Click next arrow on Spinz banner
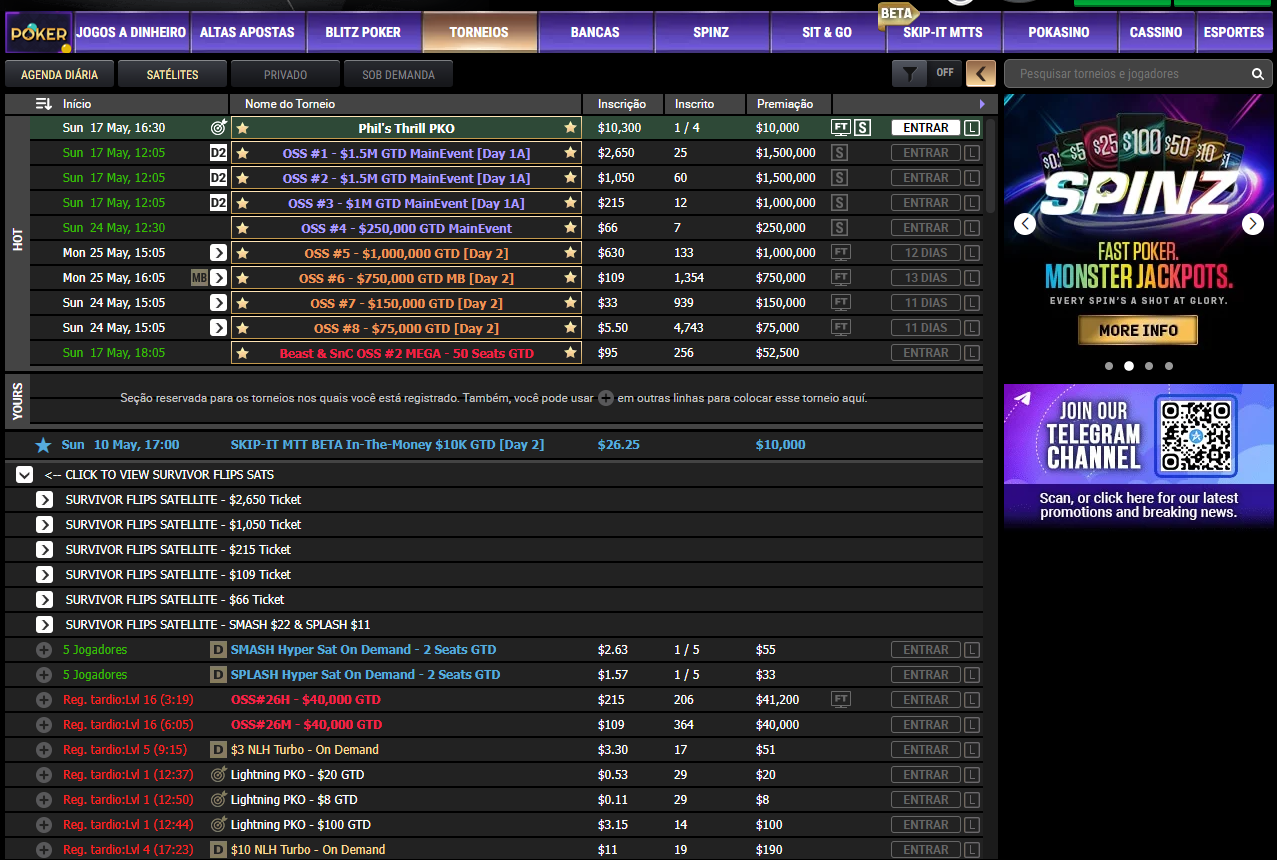Screen dimensions: 1277x860 1253,224
